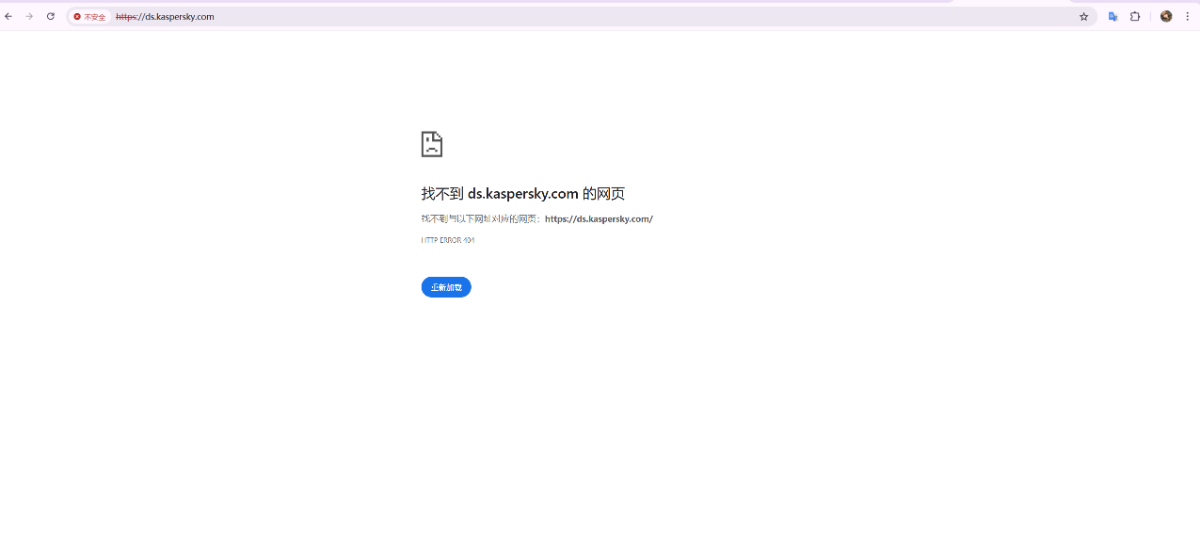This screenshot has width=1200, height=548.
Task: Click the browser forward arrow
Action: point(30,16)
